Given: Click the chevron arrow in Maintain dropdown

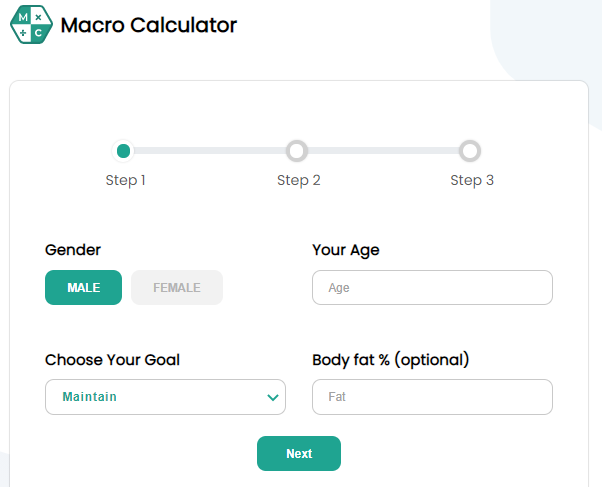Looking at the screenshot, I should pyautogui.click(x=273, y=398).
